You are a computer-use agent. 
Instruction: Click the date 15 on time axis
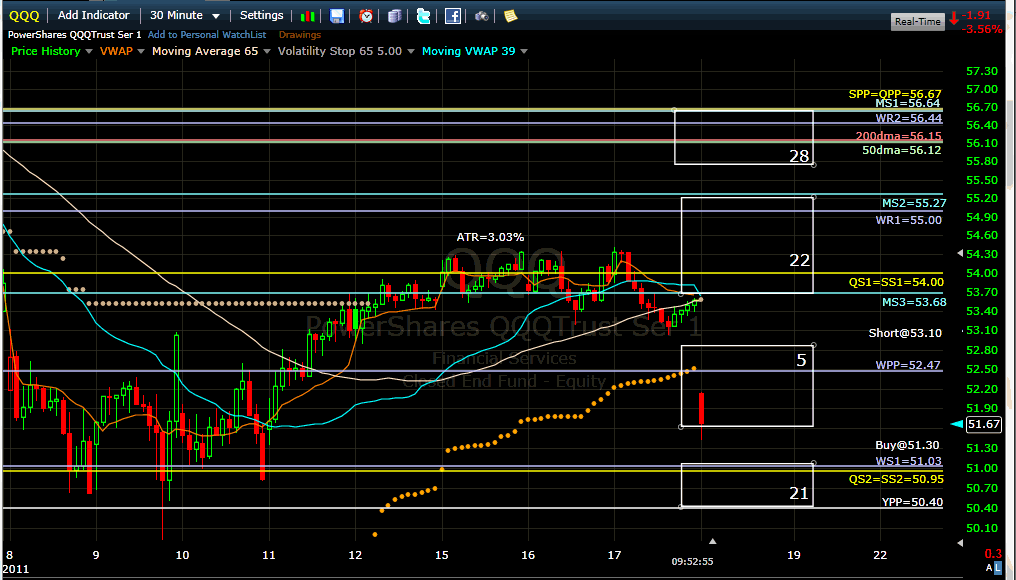[x=441, y=555]
